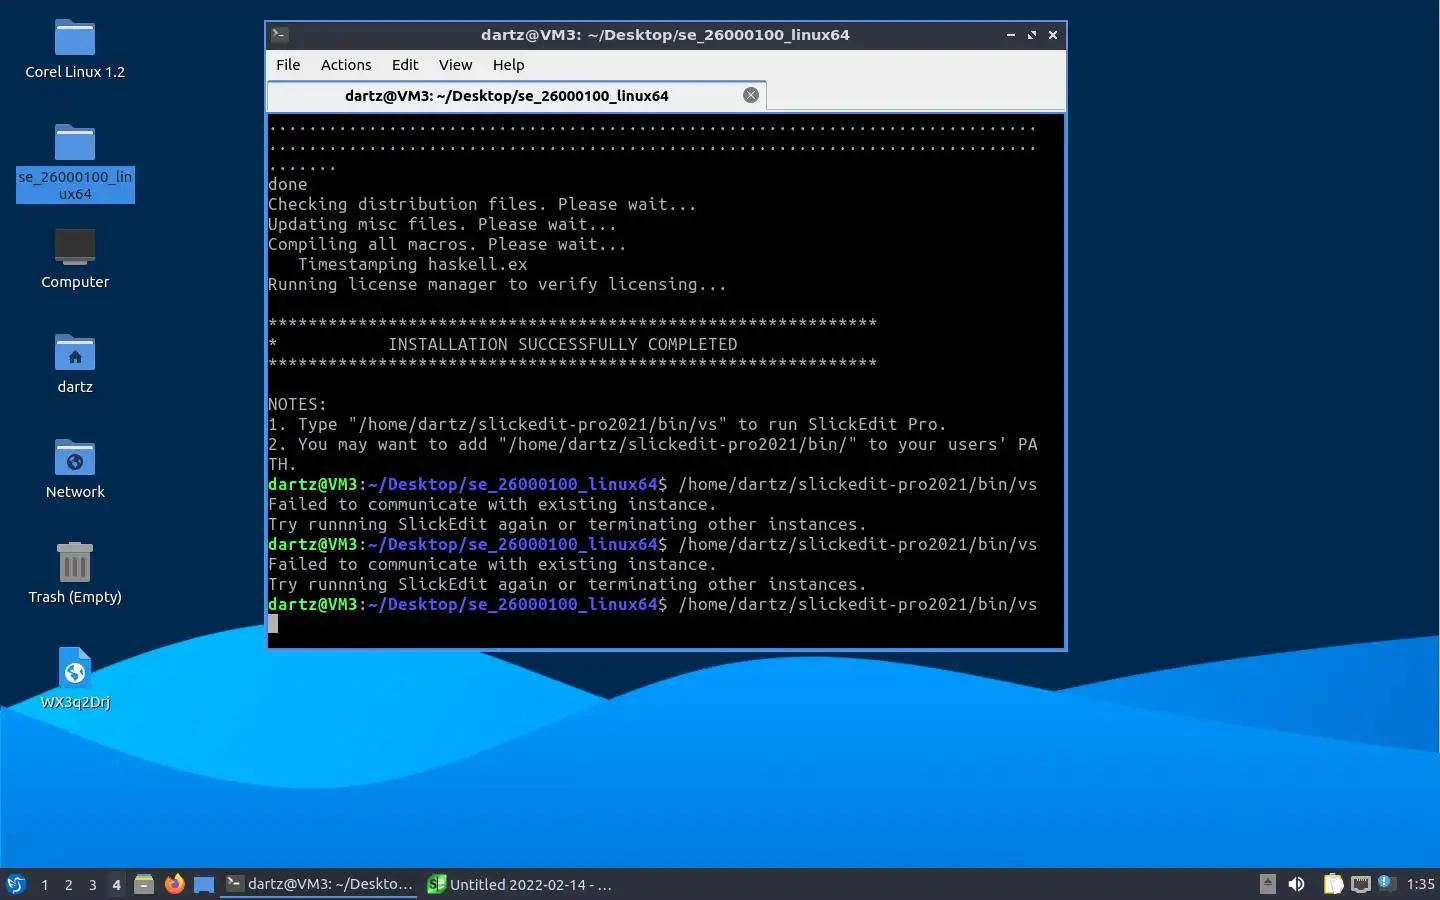Open the volume control tray icon
The width and height of the screenshot is (1440, 900).
point(1297,884)
